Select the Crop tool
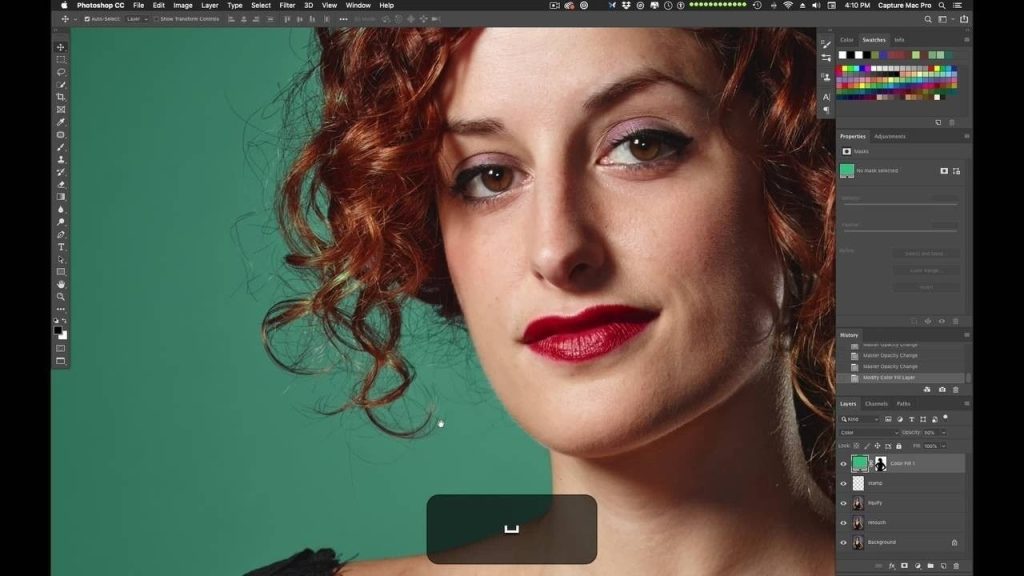1024x576 pixels. 61,97
